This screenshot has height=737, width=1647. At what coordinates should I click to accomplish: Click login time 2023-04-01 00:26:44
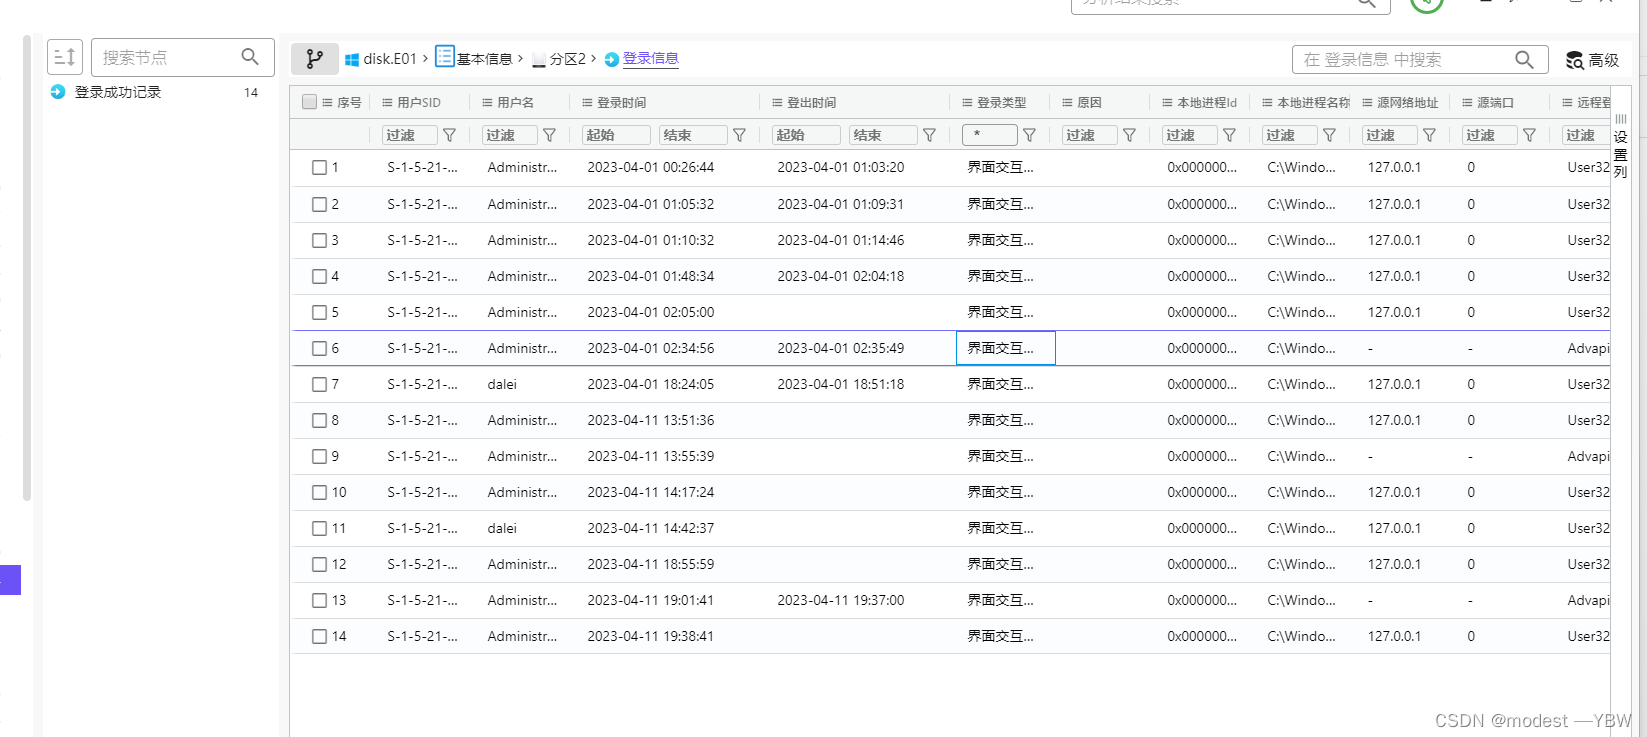651,168
